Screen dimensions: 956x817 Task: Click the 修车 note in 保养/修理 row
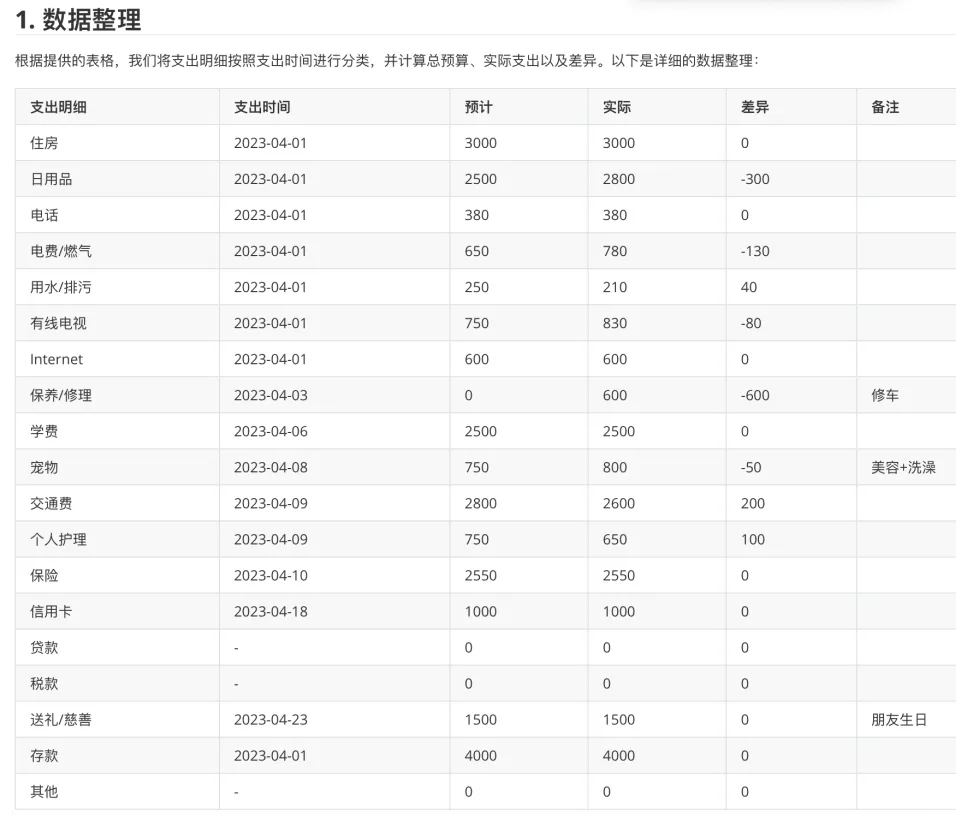point(885,395)
